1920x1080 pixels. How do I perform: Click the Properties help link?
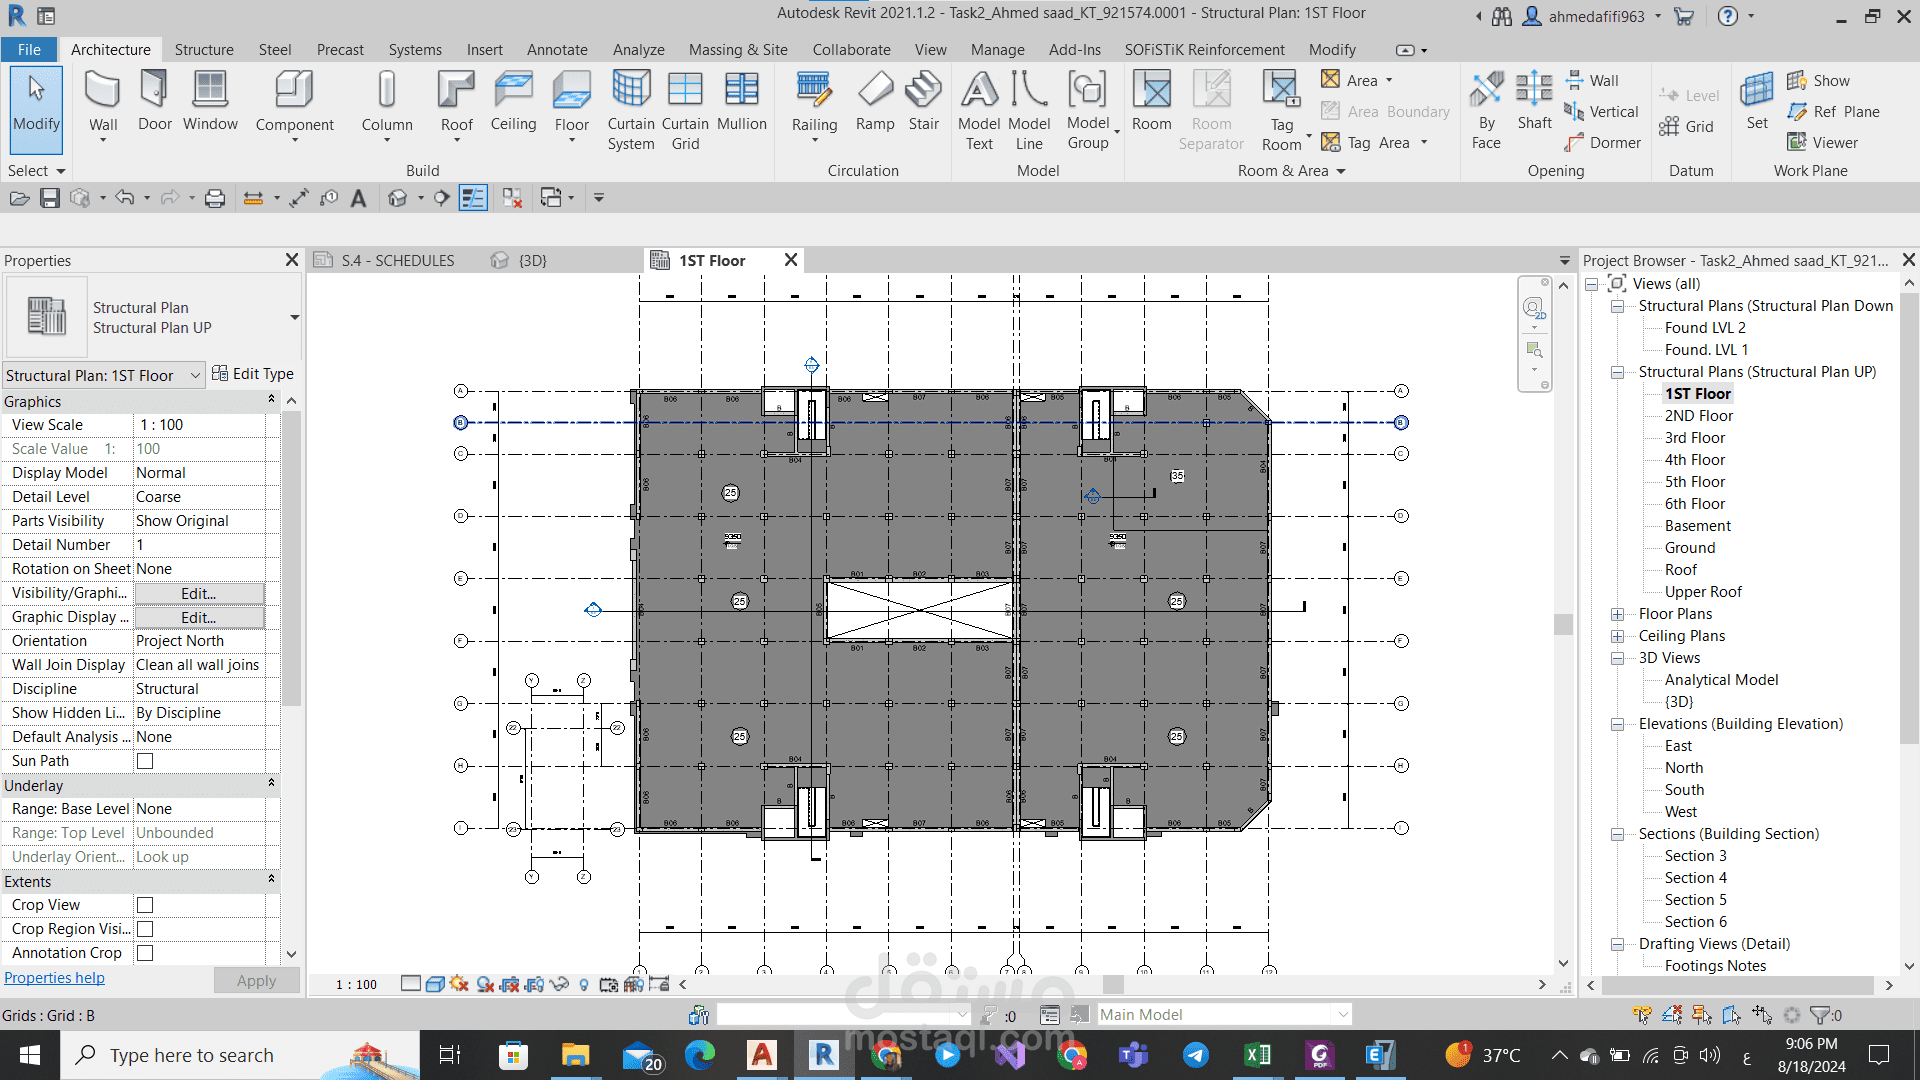(54, 978)
